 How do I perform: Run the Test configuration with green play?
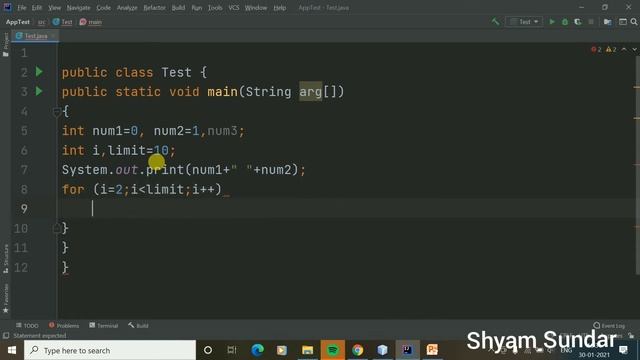552,22
